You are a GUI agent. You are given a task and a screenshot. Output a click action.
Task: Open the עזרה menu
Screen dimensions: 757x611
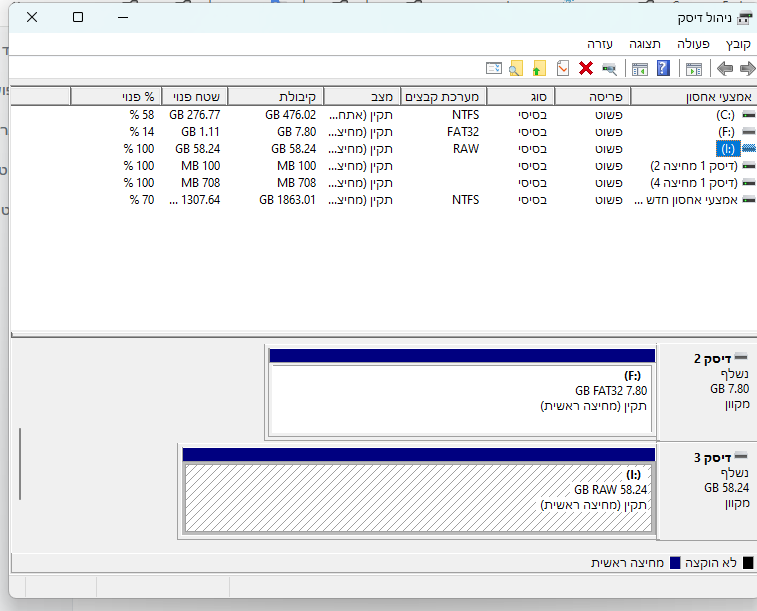(x=600, y=44)
